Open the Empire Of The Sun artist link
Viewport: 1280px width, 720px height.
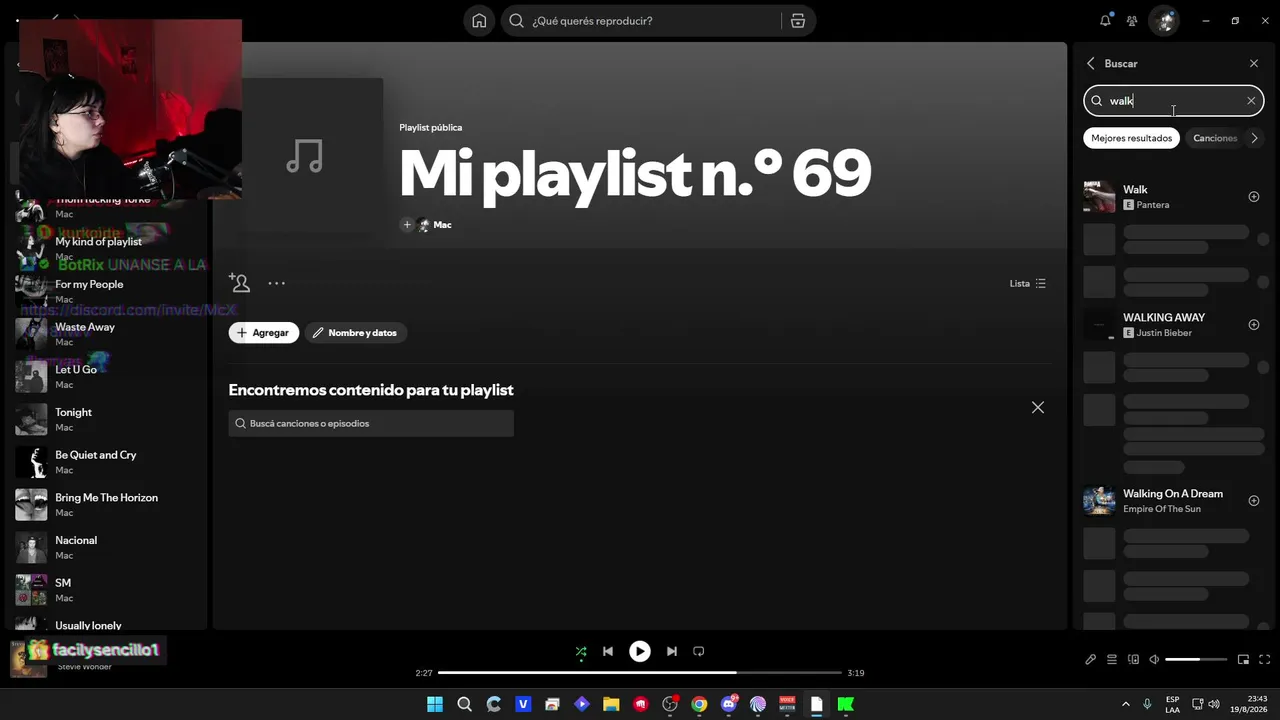(x=1162, y=509)
